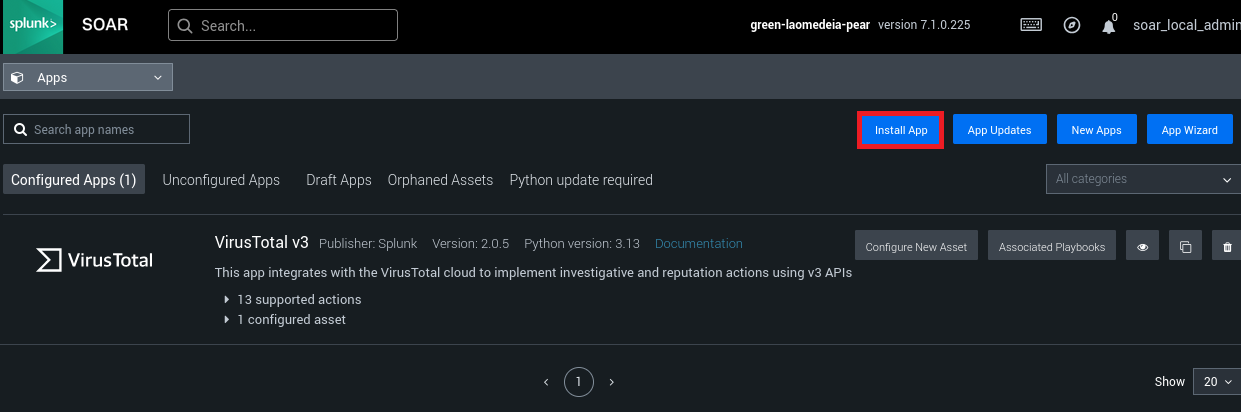
Task: Open the notifications bell icon
Action: [1108, 26]
